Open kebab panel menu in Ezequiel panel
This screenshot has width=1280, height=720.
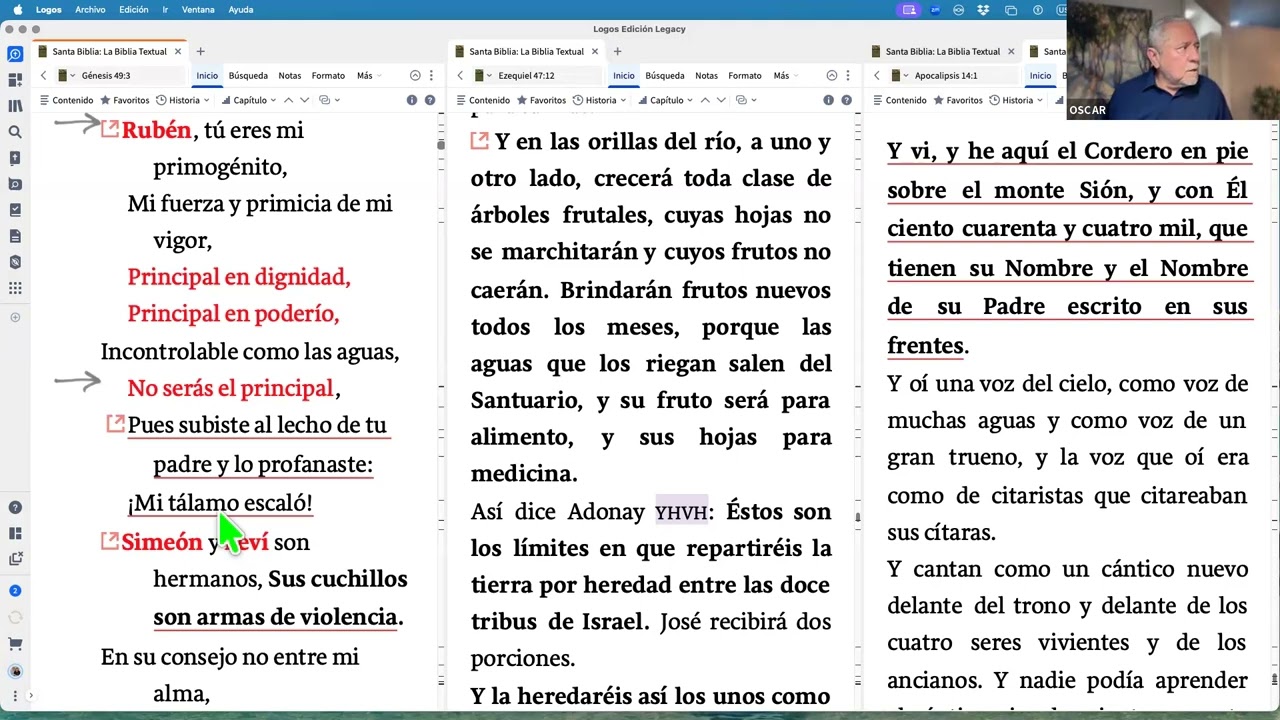click(848, 75)
